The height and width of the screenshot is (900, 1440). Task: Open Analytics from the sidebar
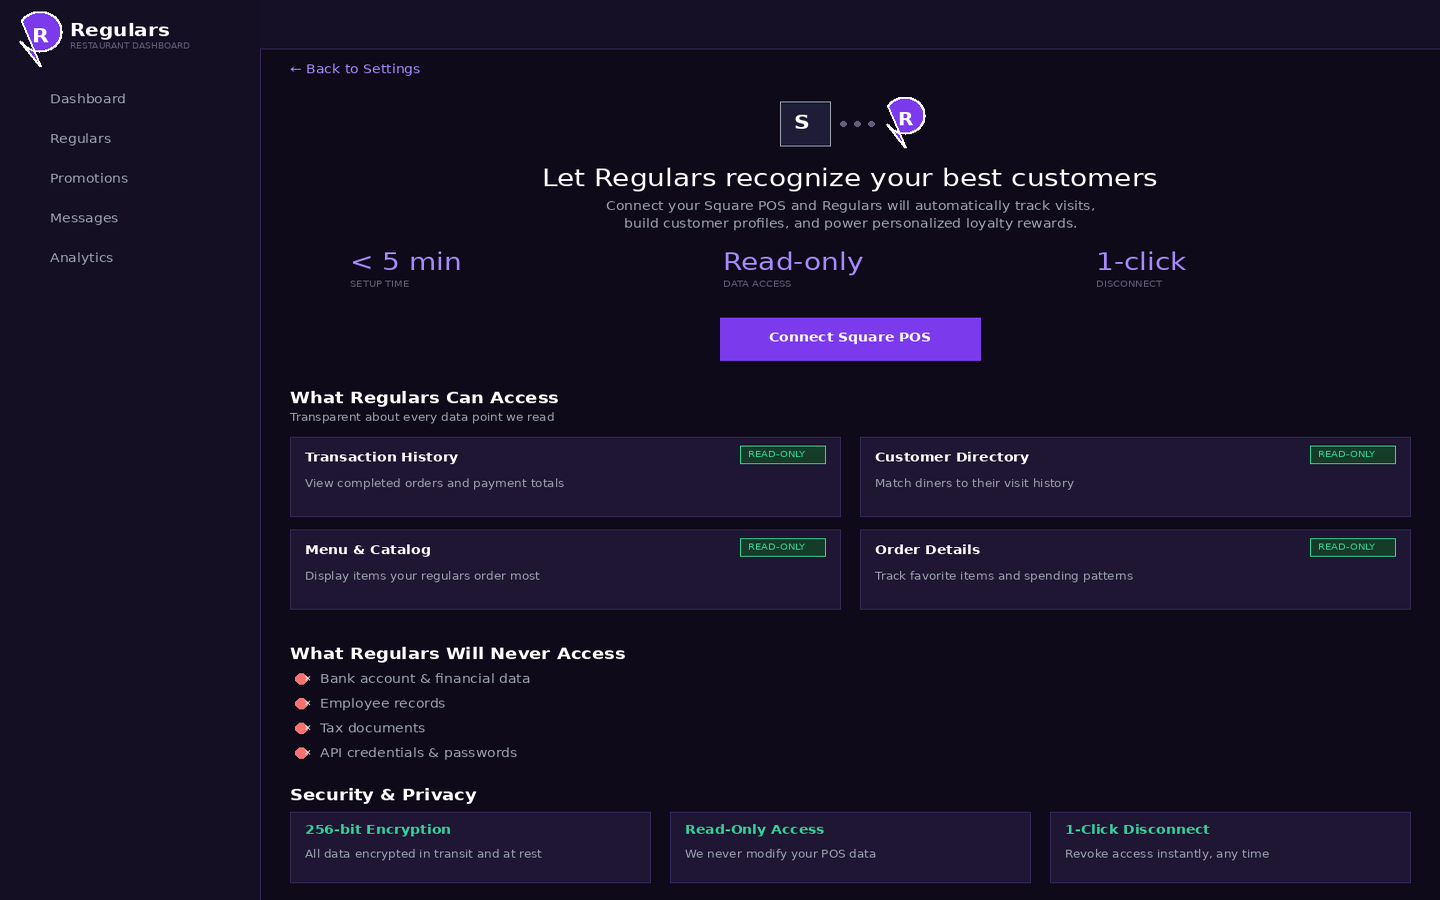tap(81, 258)
